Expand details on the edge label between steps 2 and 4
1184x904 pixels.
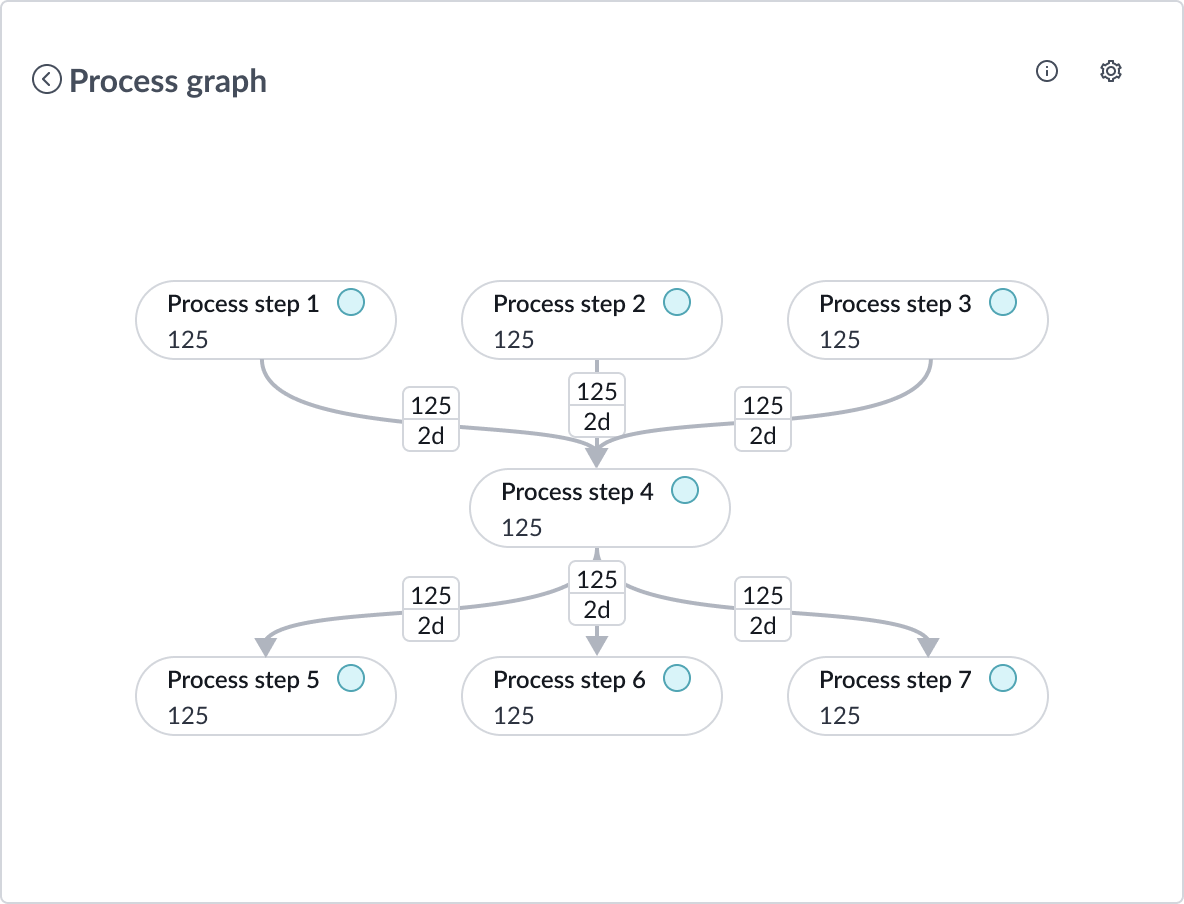pyautogui.click(x=596, y=405)
